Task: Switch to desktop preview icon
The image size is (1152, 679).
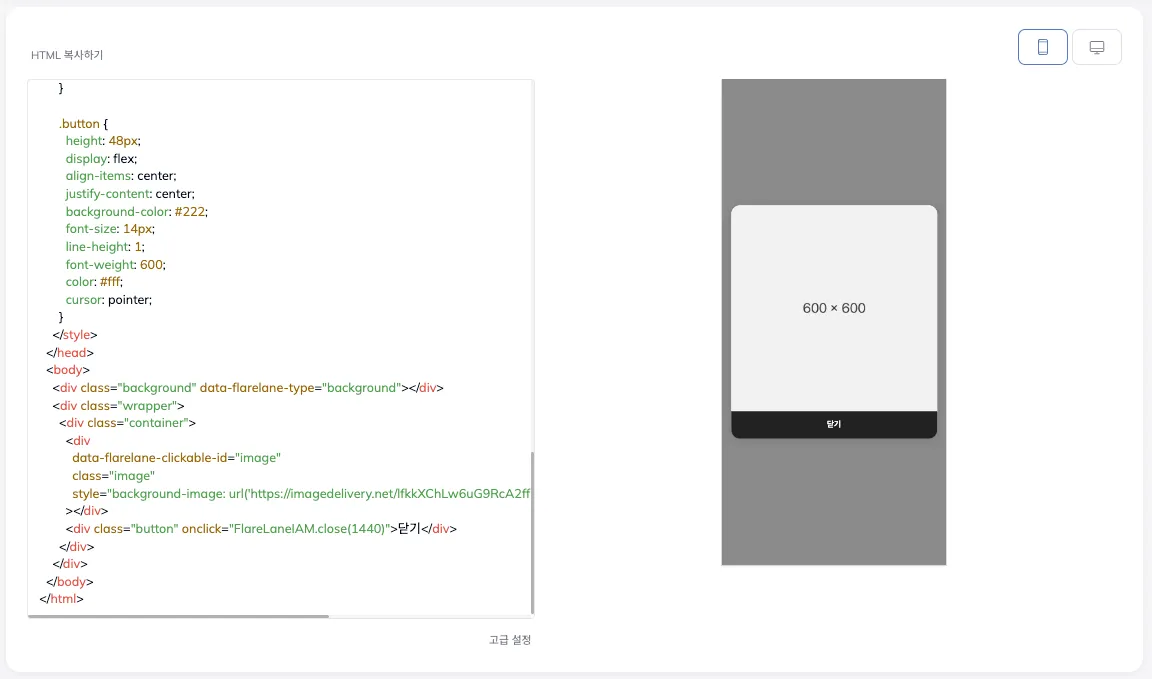Action: [1097, 47]
